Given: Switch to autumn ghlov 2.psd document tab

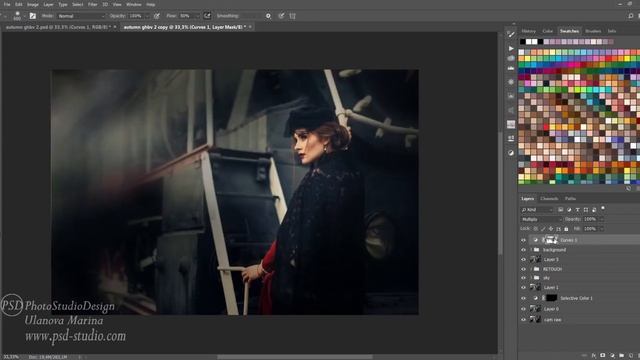Looking at the screenshot, I should pyautogui.click(x=58, y=27).
